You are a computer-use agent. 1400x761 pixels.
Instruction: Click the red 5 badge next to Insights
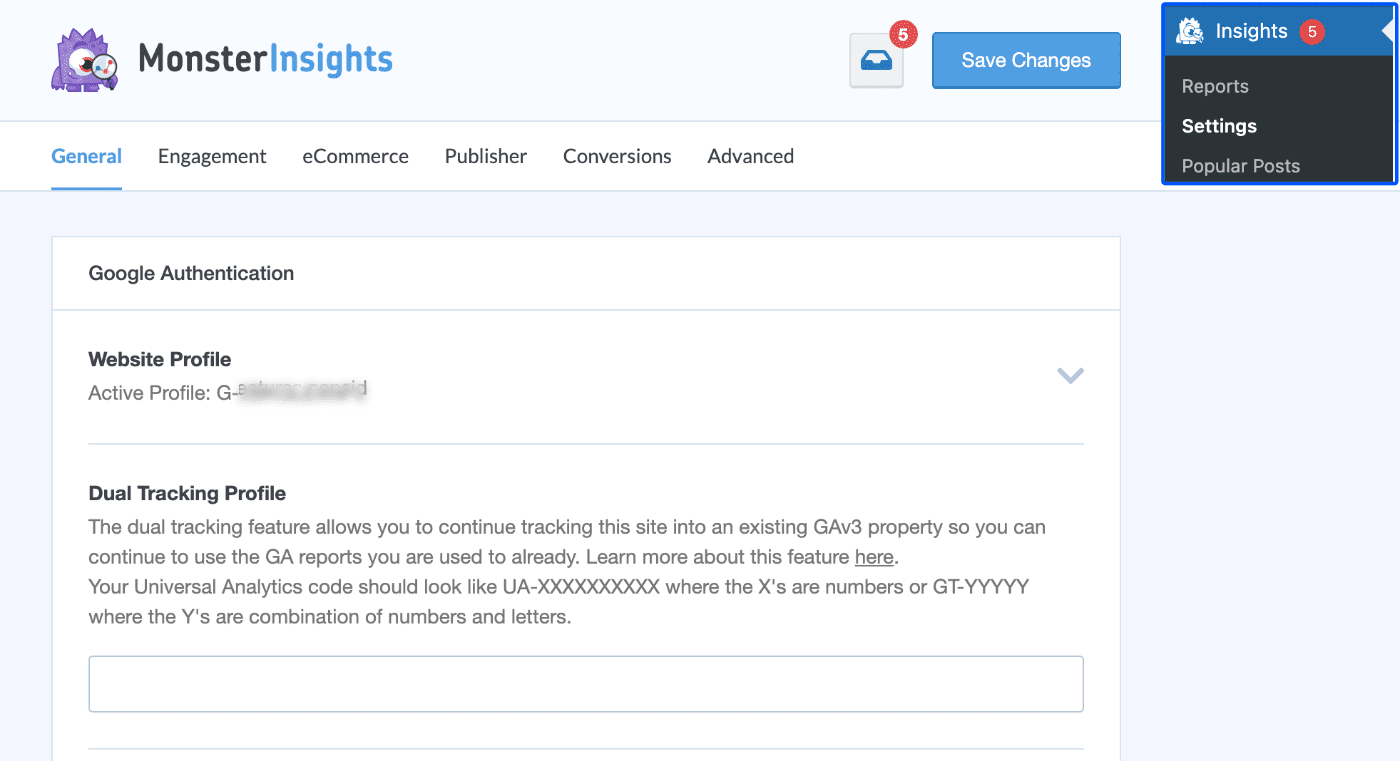(1312, 32)
